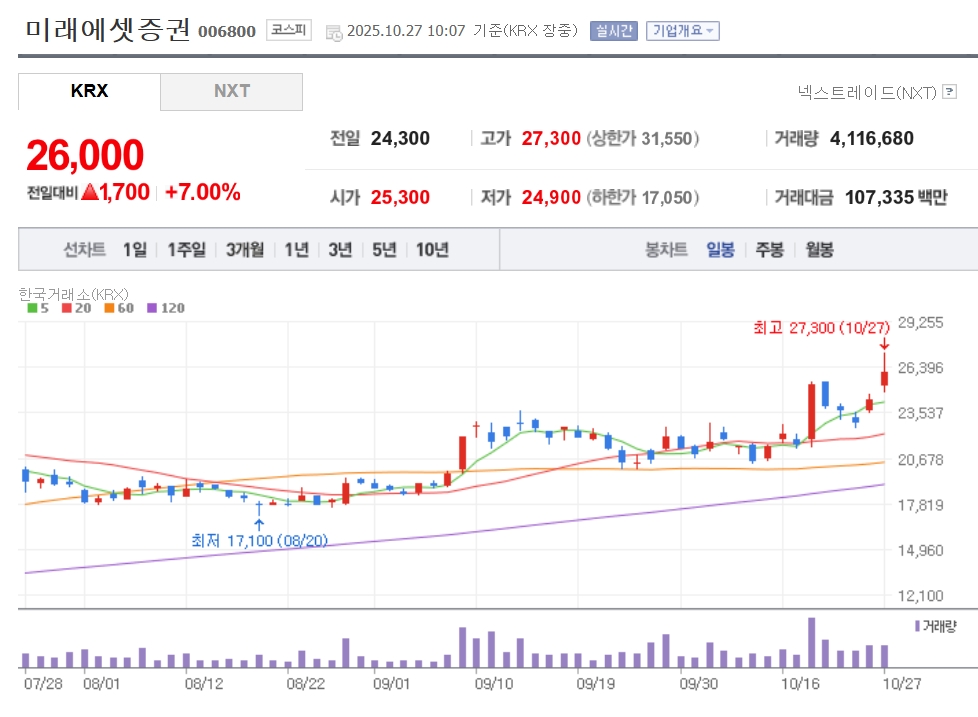Click the orange 60-day moving average legend

point(119,308)
